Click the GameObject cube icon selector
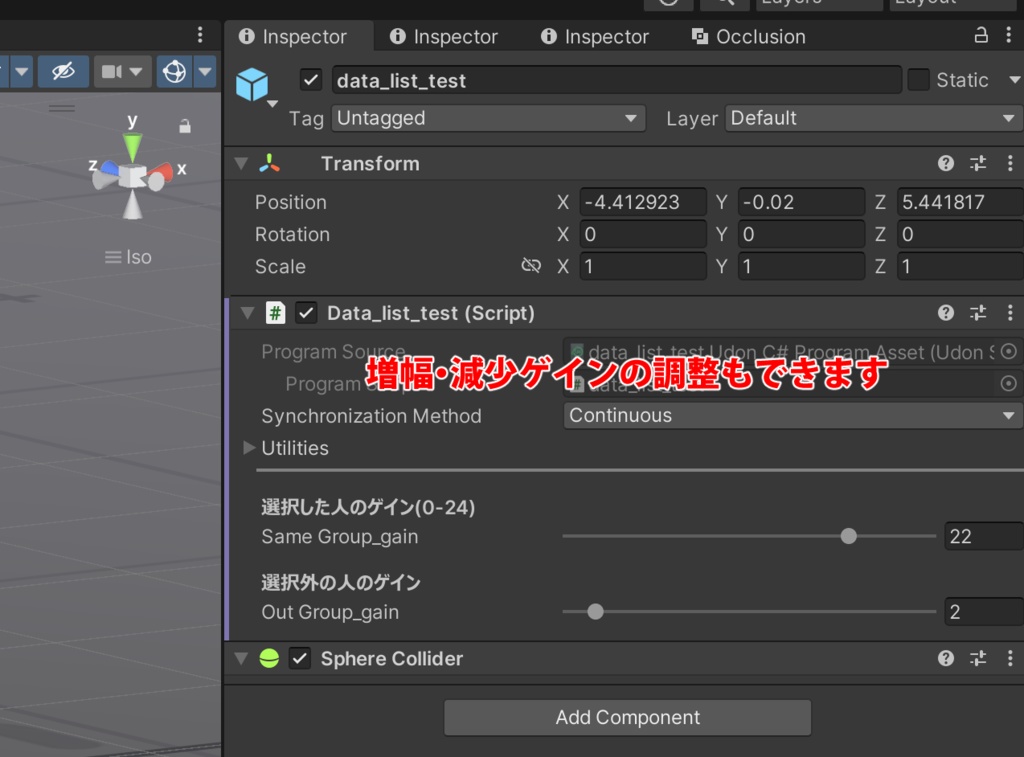1024x757 pixels. (252, 85)
